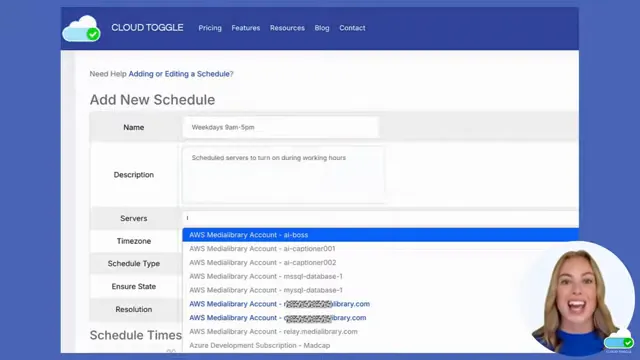Image resolution: width=640 pixels, height=360 pixels.
Task: Click the Cloud Toggle cloud logo icon
Action: (82, 29)
